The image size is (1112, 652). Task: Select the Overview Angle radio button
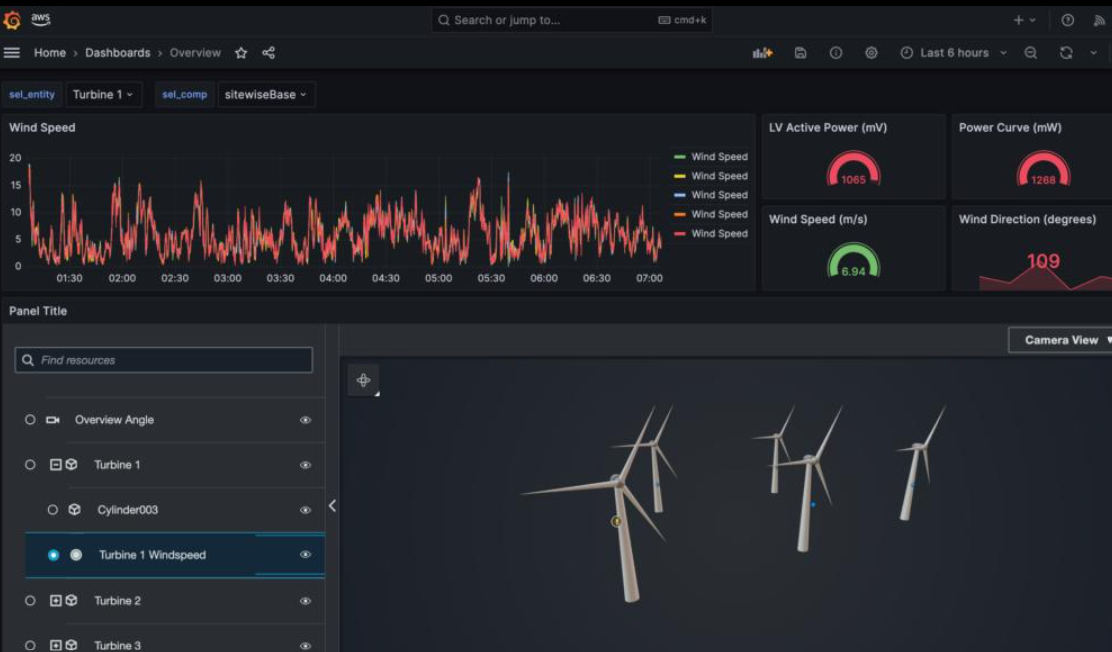click(30, 420)
